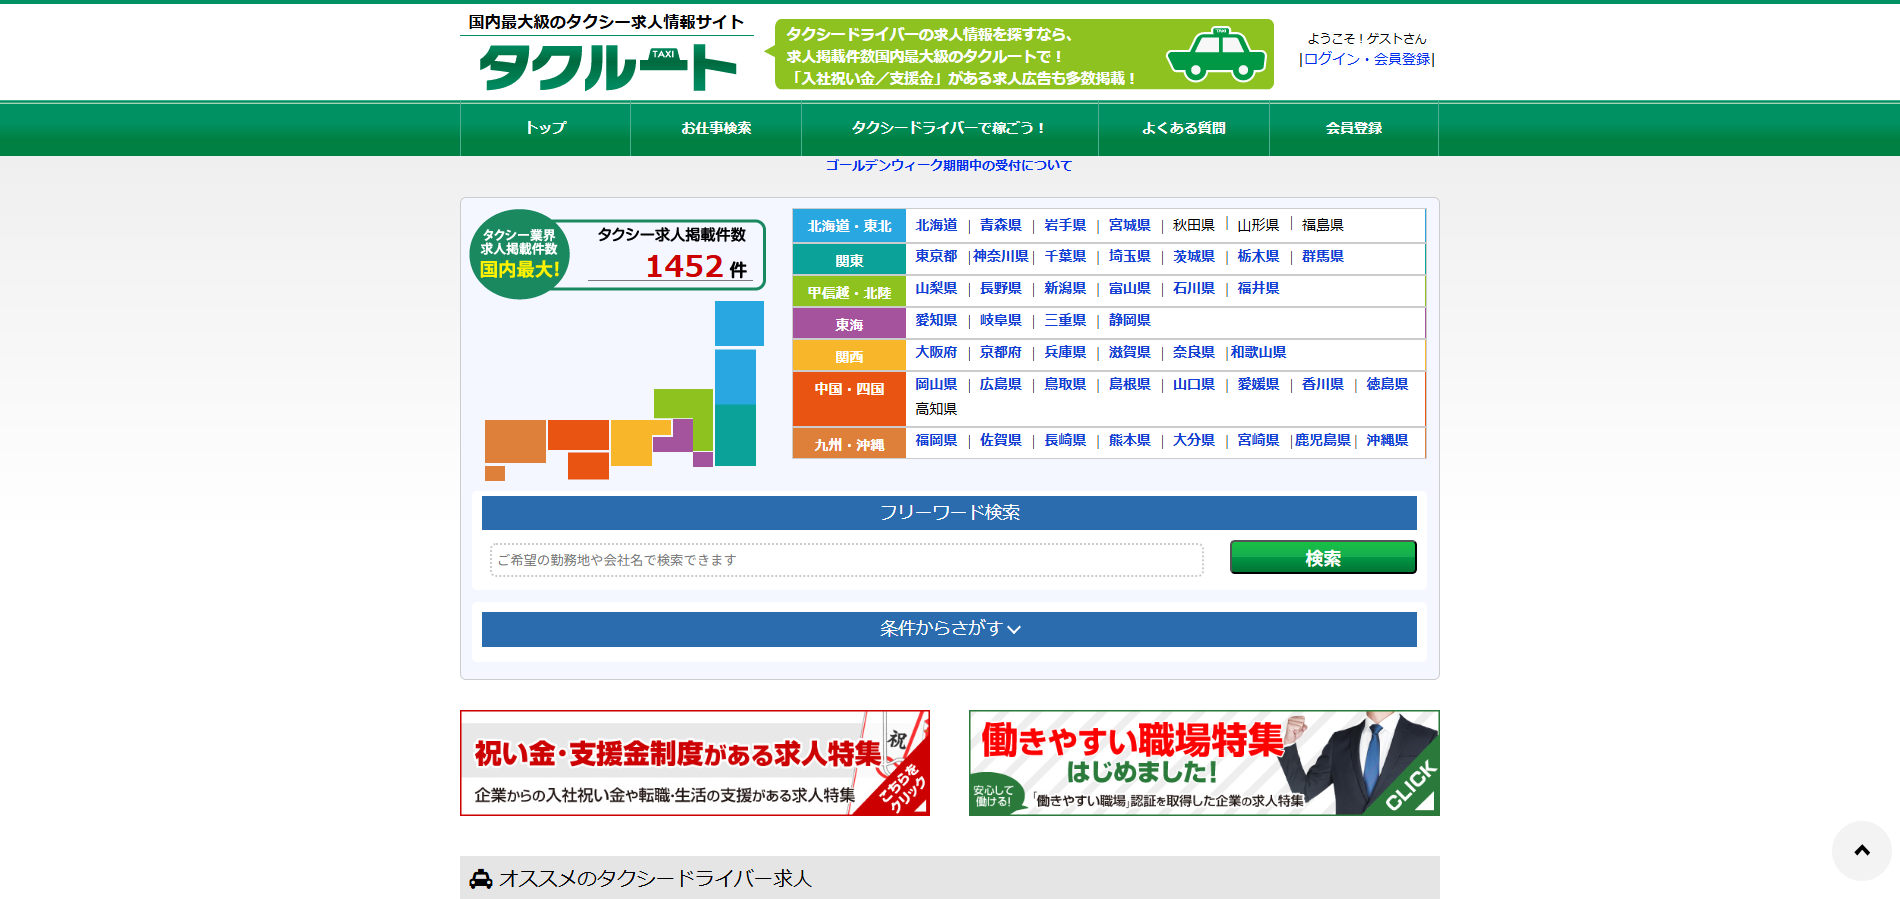The image size is (1900, 899).
Task: Choose the 大阪府 prefecture link
Action: pyautogui.click(x=936, y=352)
